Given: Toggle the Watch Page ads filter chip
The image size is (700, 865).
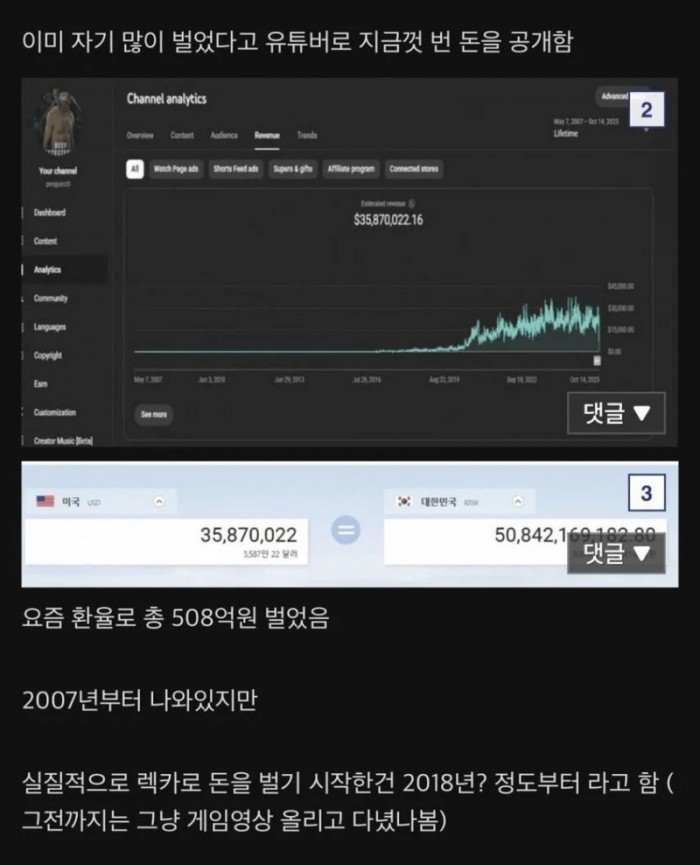Looking at the screenshot, I should [176, 169].
